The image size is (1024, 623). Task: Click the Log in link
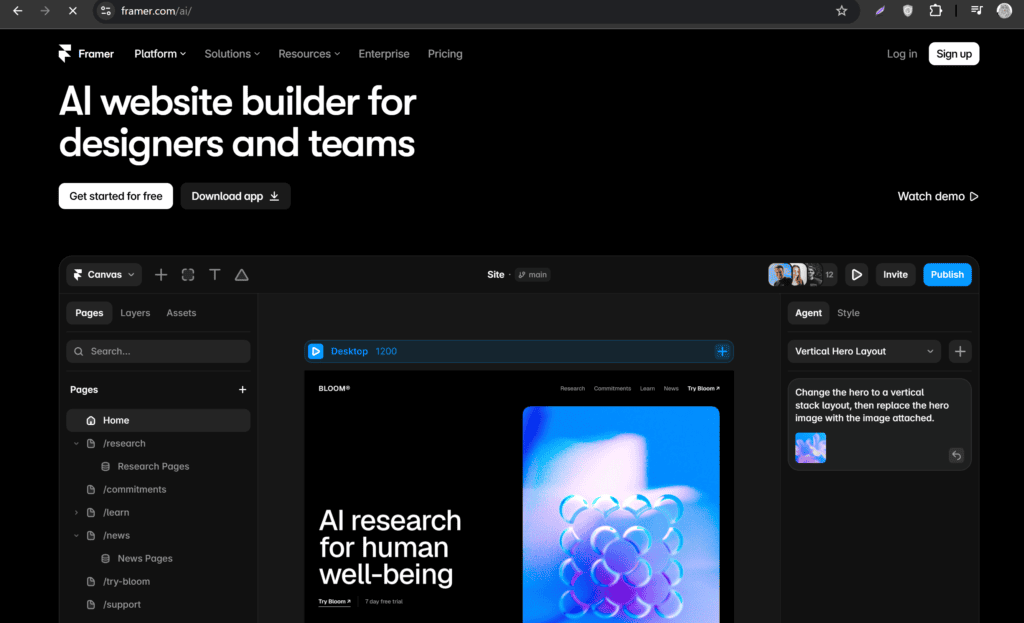click(x=902, y=54)
